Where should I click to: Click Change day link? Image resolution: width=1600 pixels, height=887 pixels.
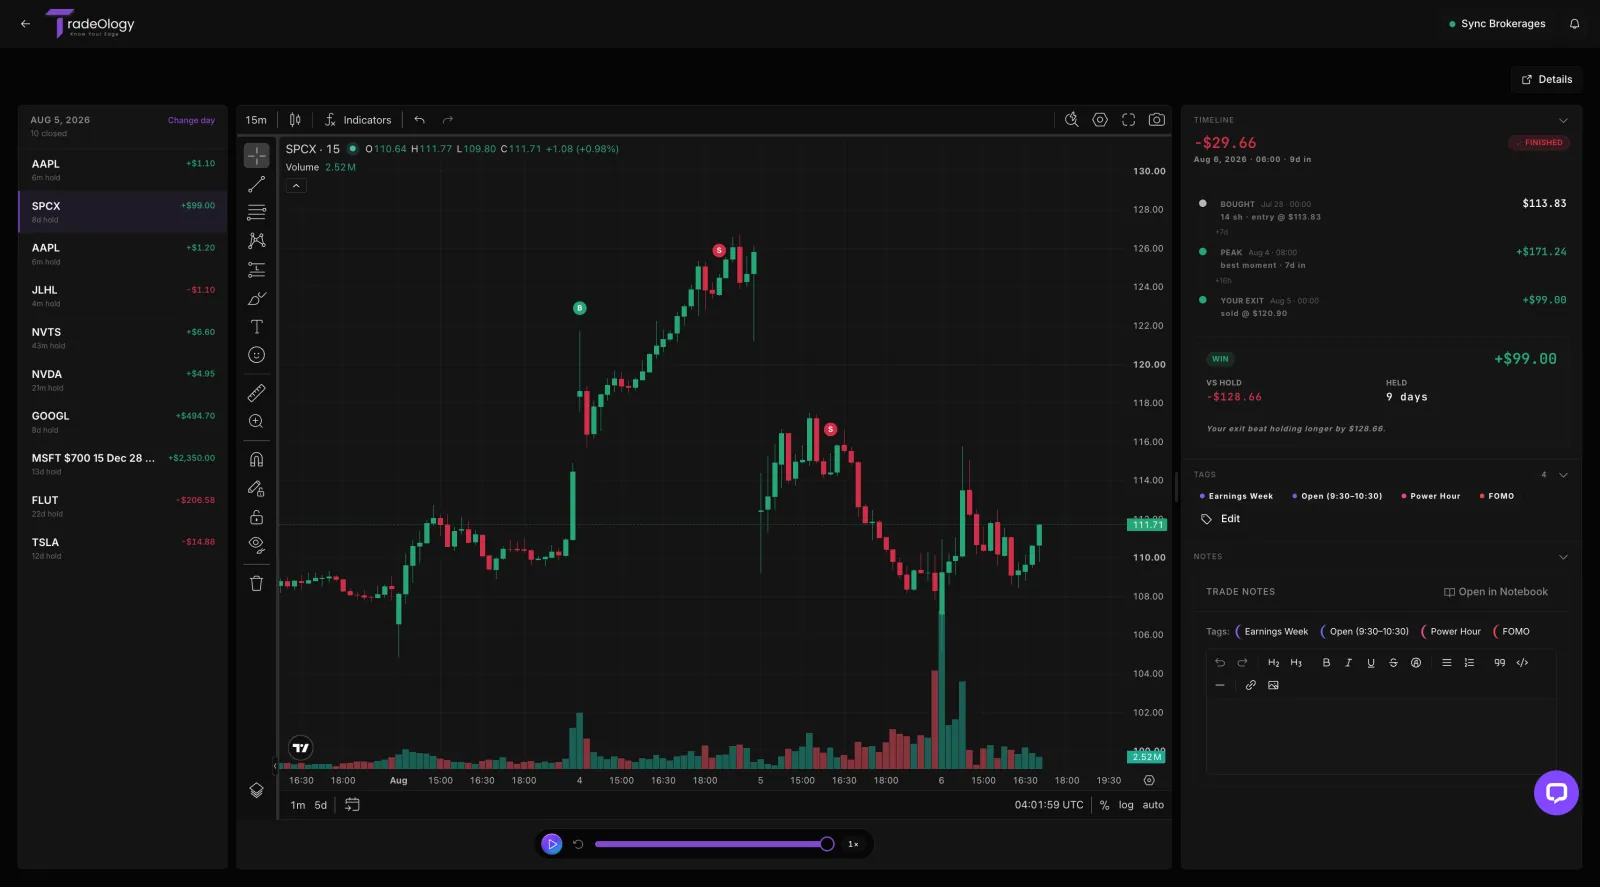click(191, 120)
